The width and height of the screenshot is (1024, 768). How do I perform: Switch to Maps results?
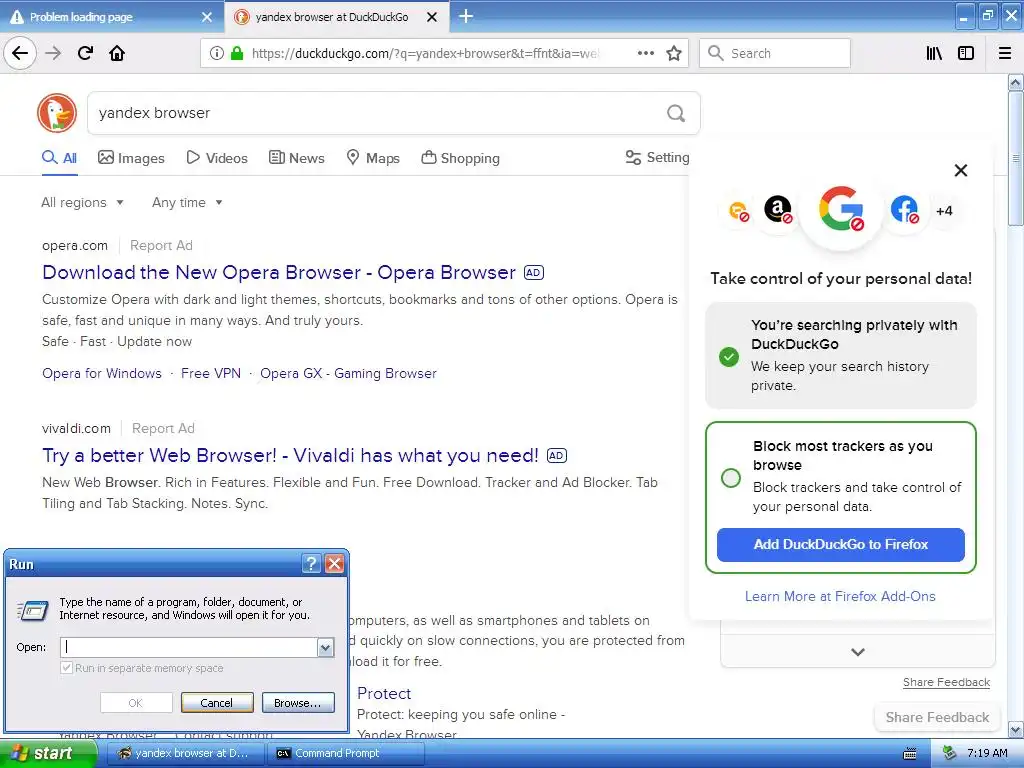[373, 158]
